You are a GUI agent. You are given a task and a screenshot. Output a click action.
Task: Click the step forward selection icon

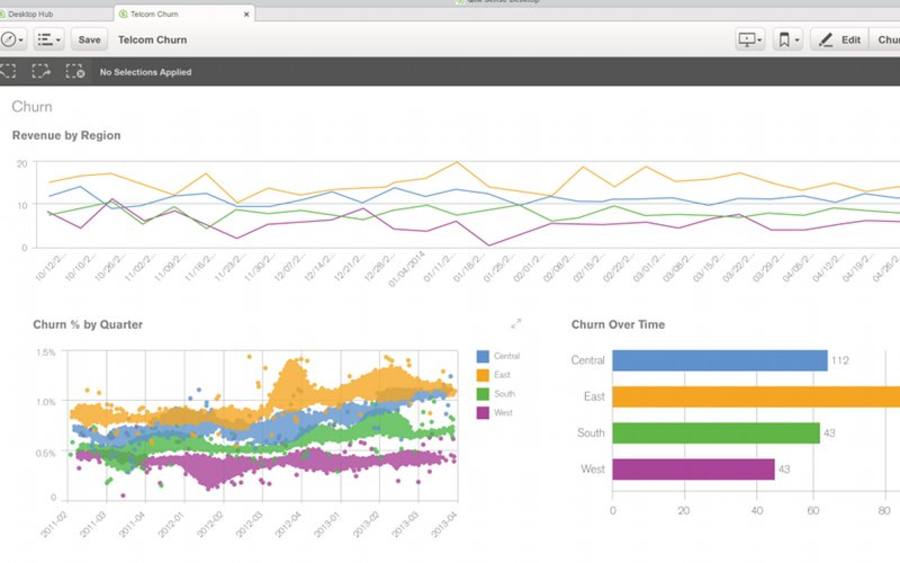point(41,72)
